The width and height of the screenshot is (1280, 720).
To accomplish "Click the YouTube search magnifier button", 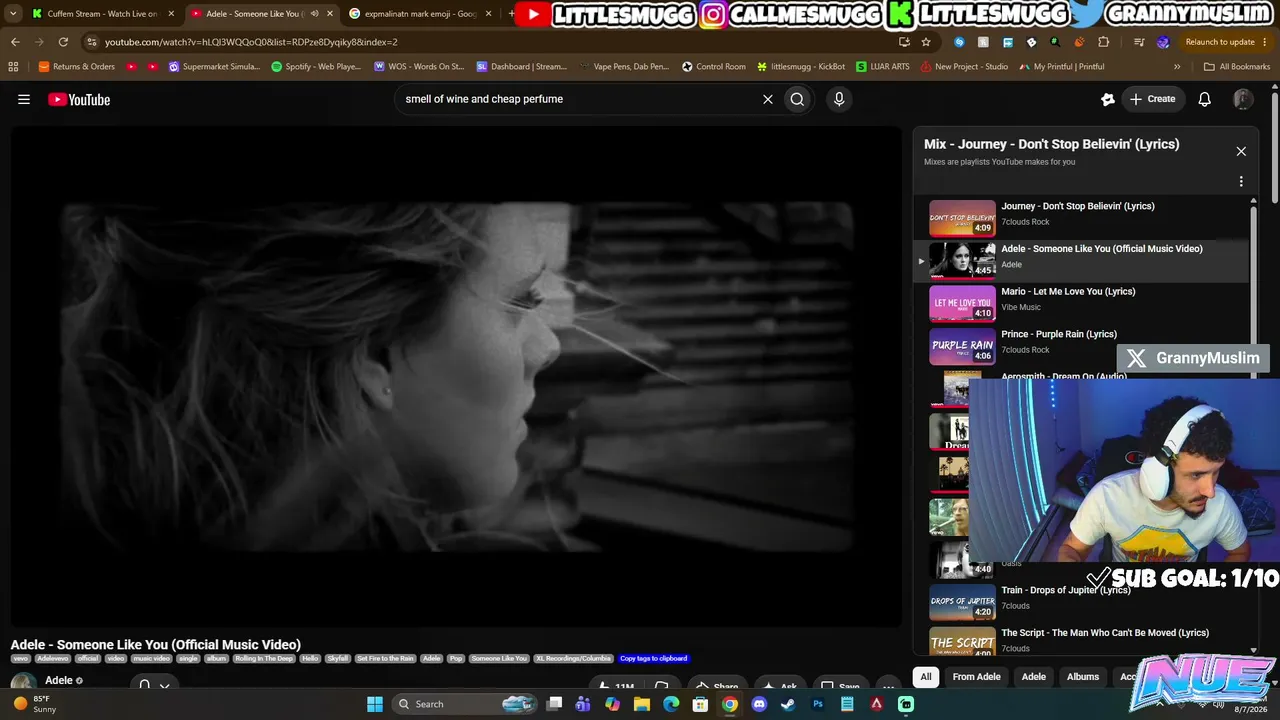I will (797, 99).
